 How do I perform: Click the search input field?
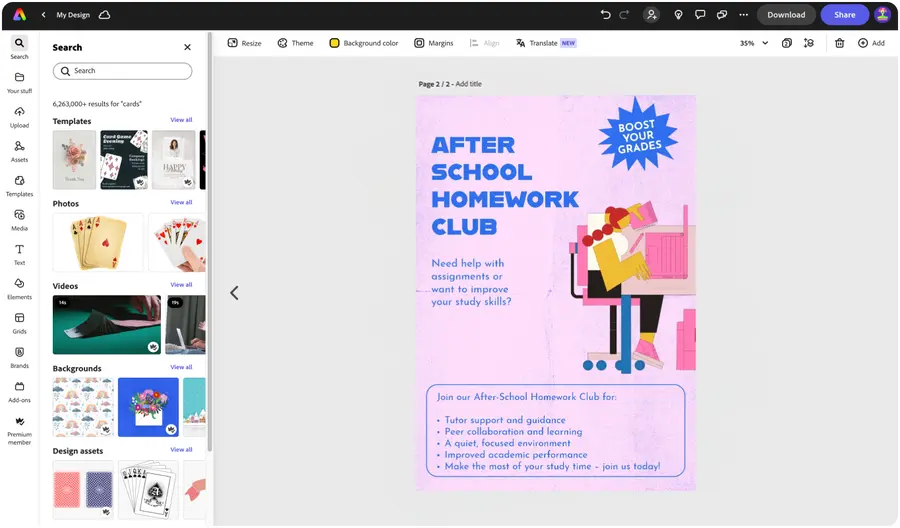tap(122, 71)
